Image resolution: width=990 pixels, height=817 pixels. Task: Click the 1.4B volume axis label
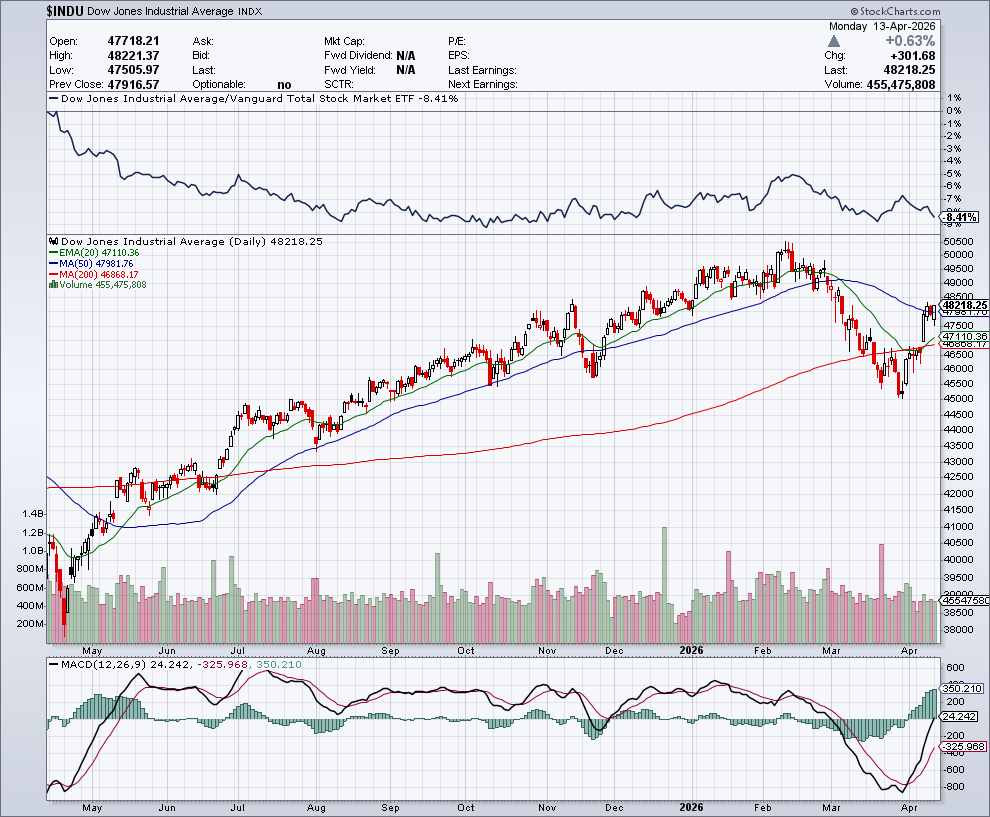(33, 514)
